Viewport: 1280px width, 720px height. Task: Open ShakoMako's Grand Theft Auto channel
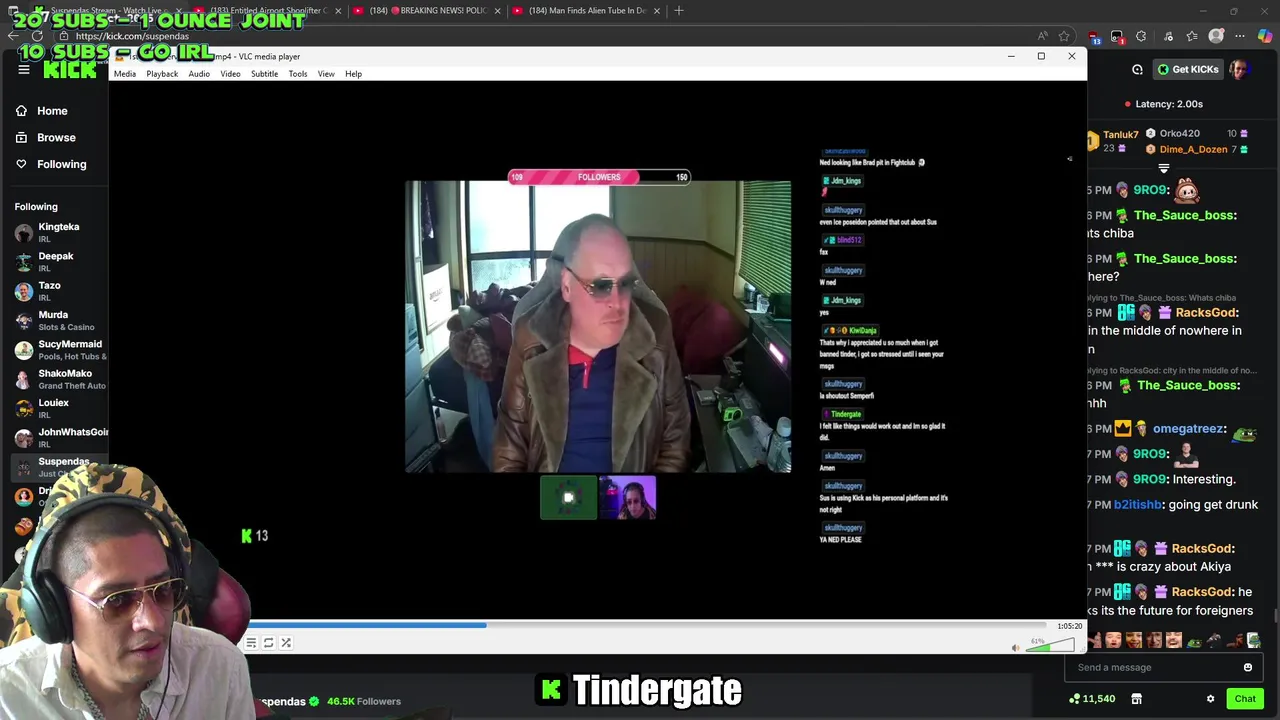pyautogui.click(x=58, y=379)
